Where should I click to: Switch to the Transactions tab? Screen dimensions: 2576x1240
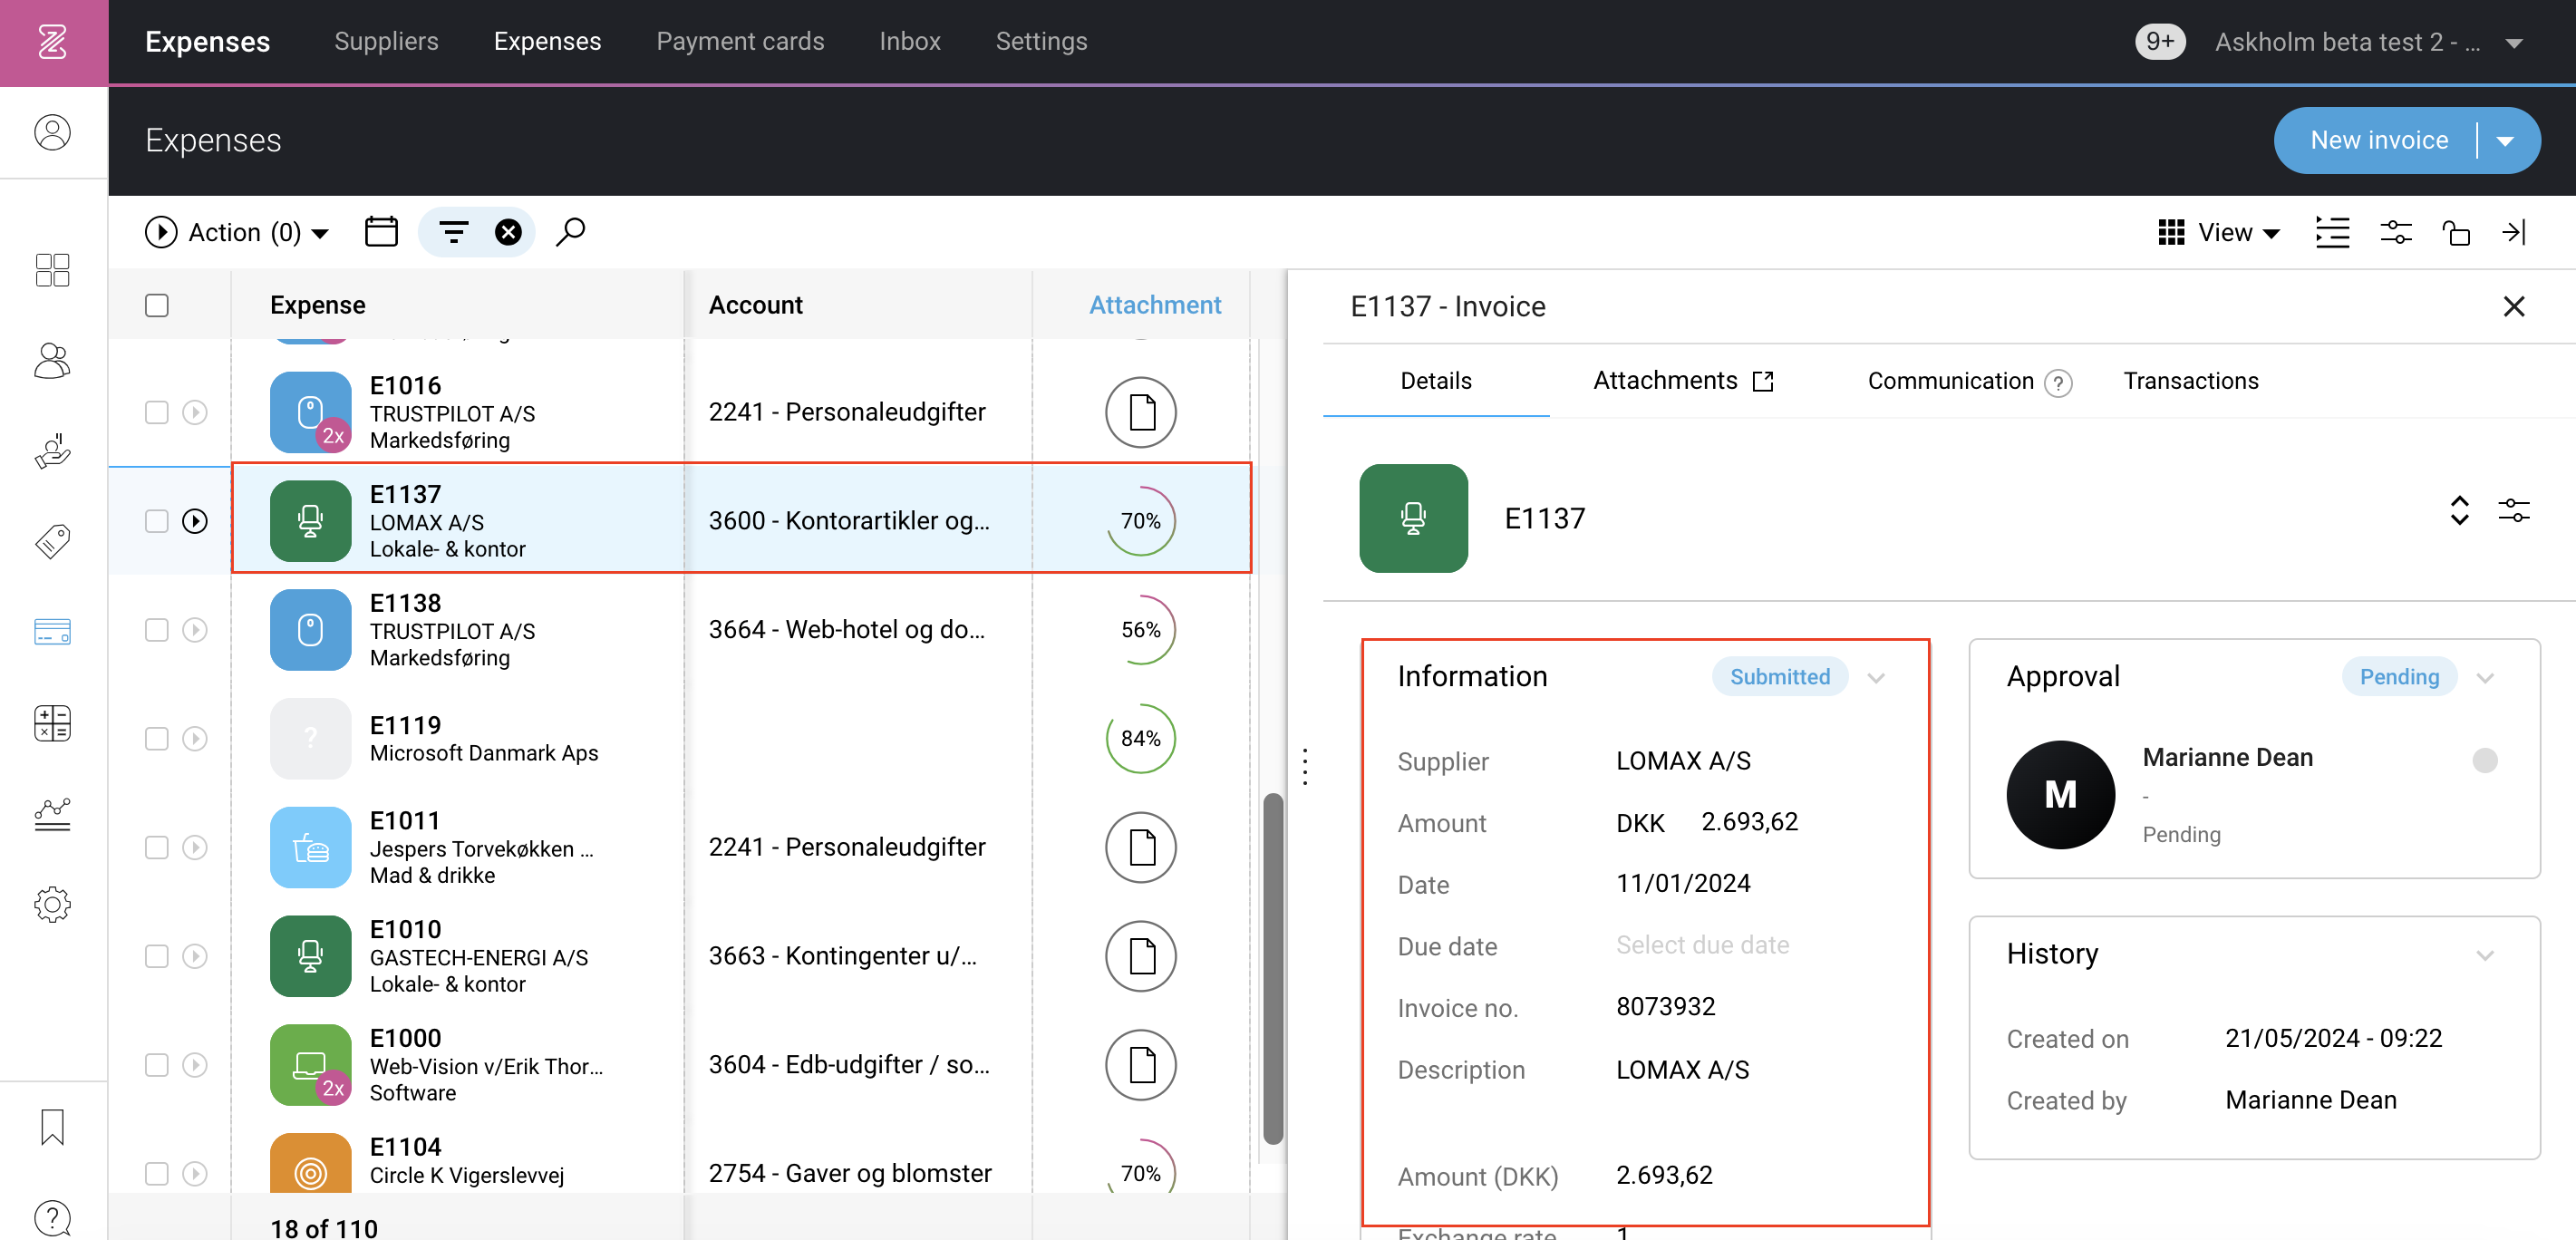(x=2190, y=381)
